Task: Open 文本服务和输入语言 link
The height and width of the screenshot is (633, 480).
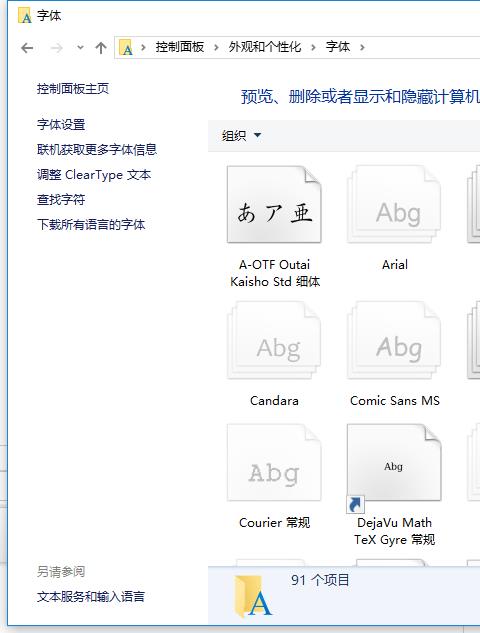Action: [90, 597]
